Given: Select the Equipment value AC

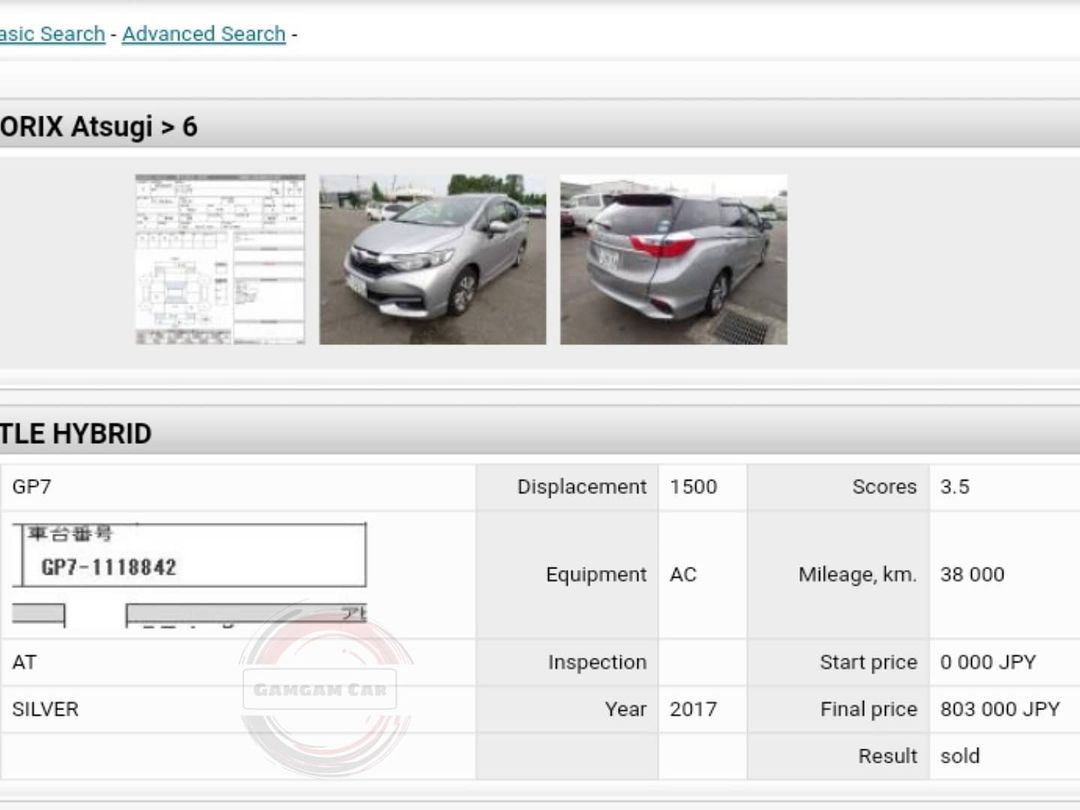Looking at the screenshot, I should [x=683, y=574].
